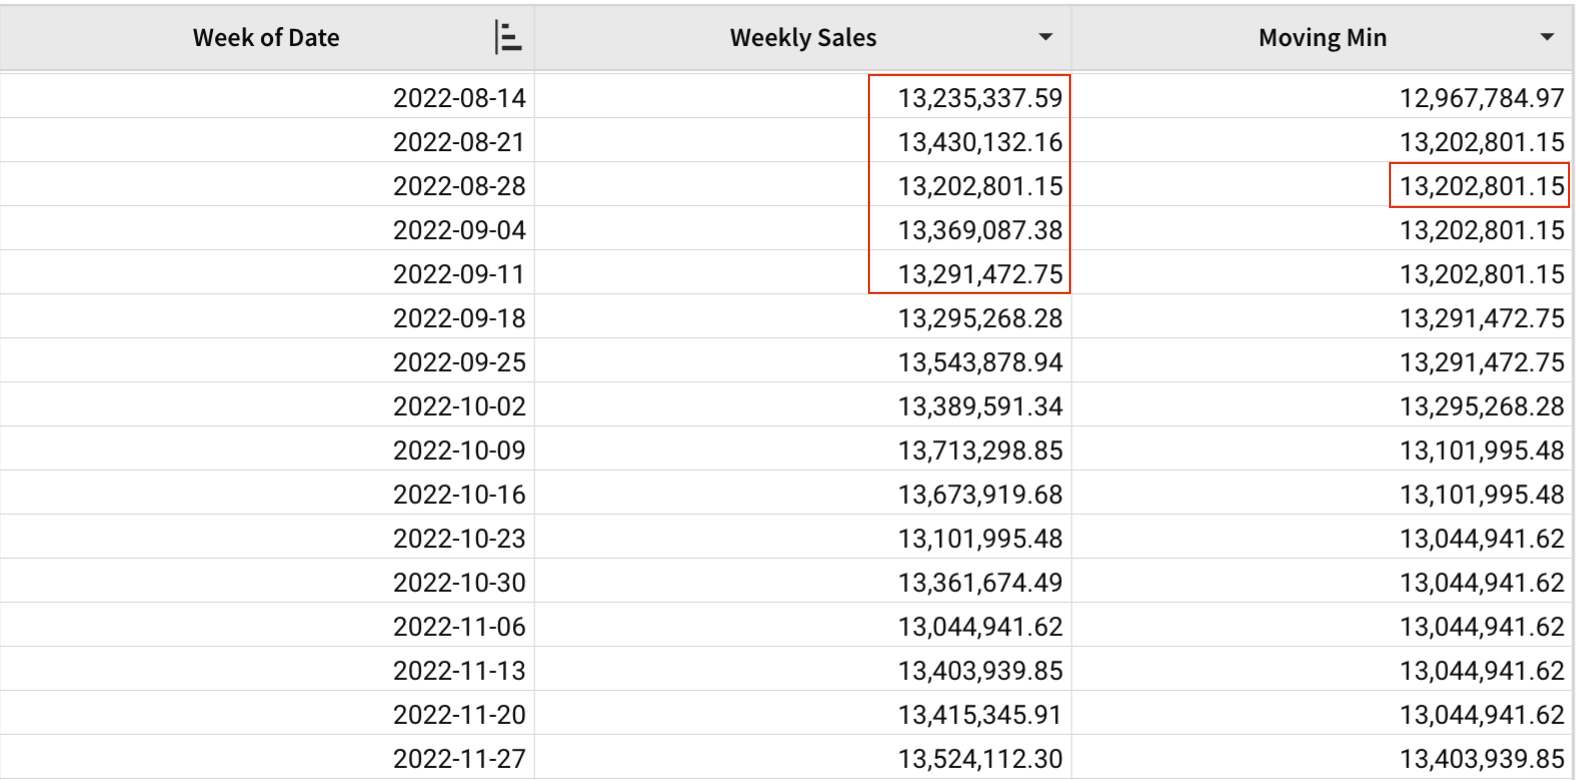This screenshot has height=780, width=1576.
Task: Click Moving Min cell in 2022-10-16 row
Action: point(1481,494)
